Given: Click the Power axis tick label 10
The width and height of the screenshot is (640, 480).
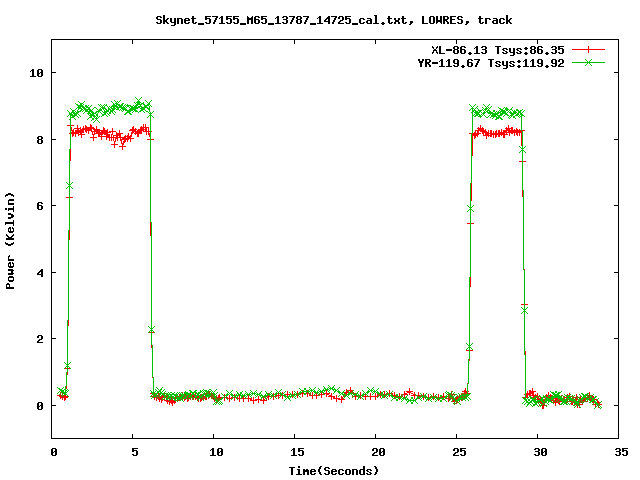Looking at the screenshot, I should [x=36, y=73].
